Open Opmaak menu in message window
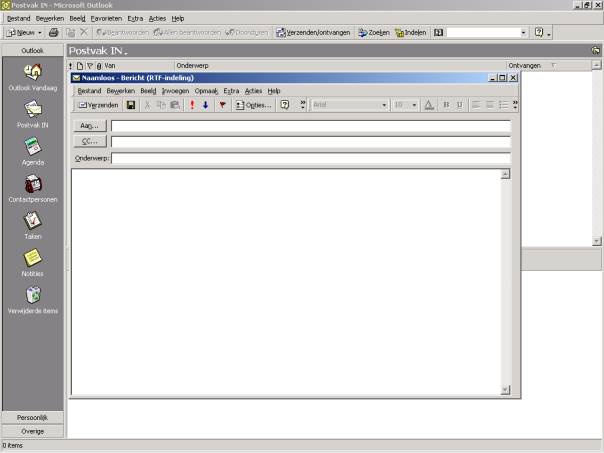Screen dimensions: 604x453 (206, 91)
